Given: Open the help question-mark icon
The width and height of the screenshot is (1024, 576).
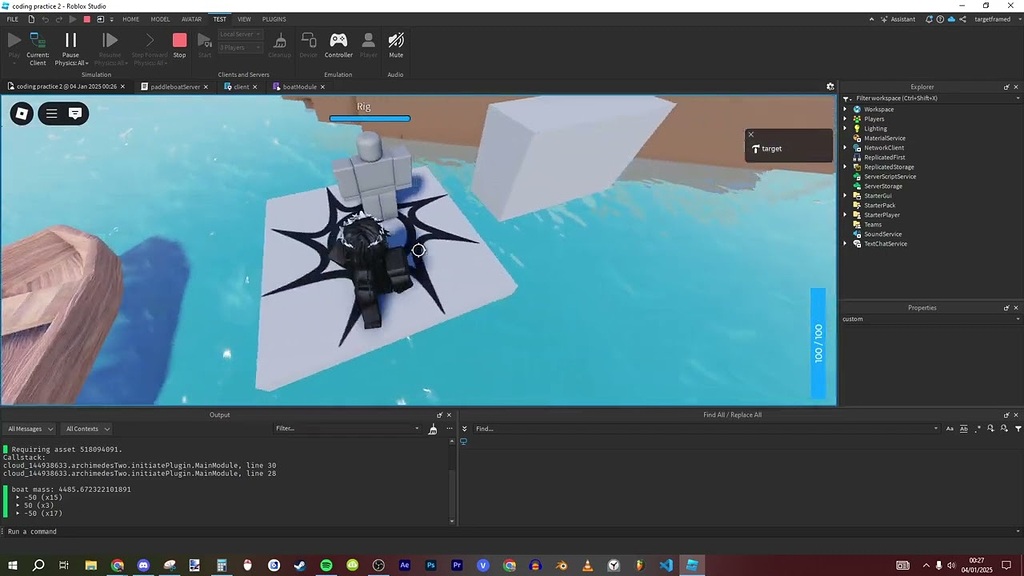Looking at the screenshot, I should [x=940, y=19].
